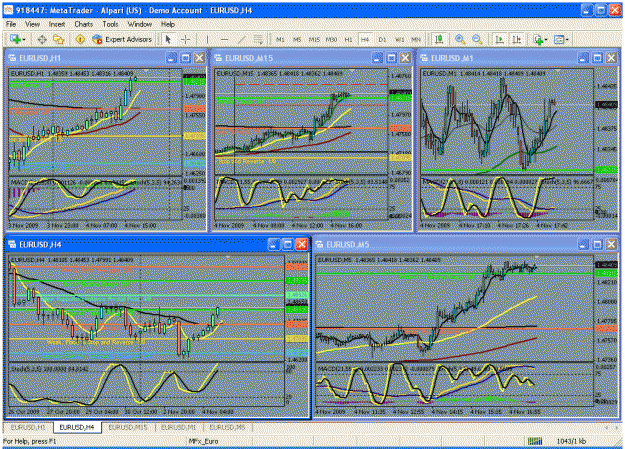Open the Insert menu

coord(57,24)
